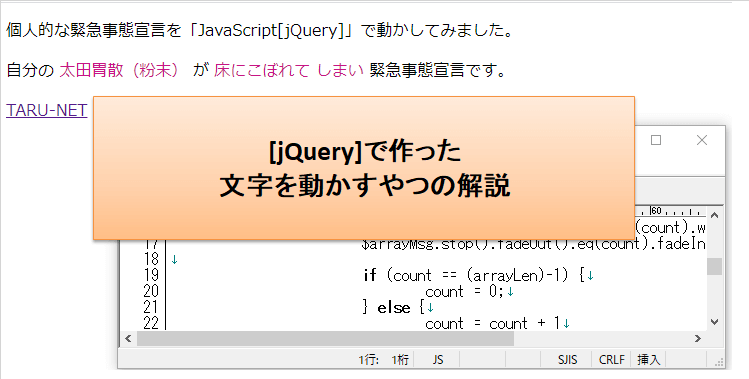Close the editor window
749x379 pixels.
(x=702, y=140)
